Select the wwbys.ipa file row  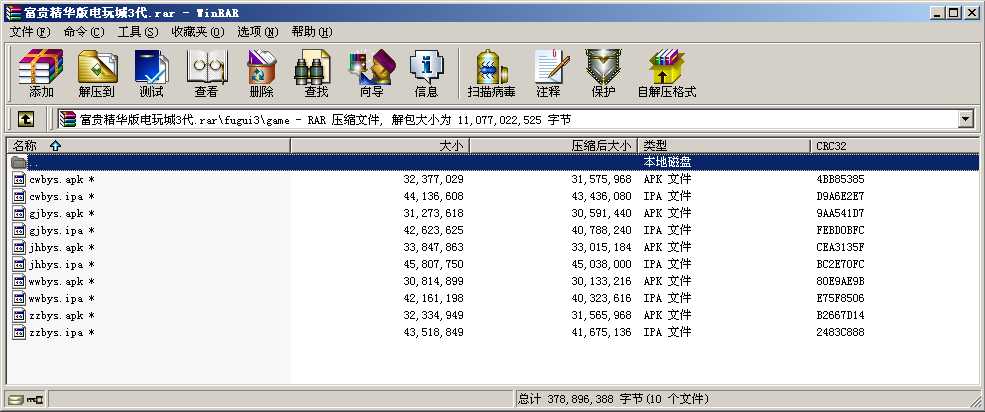click(492, 298)
